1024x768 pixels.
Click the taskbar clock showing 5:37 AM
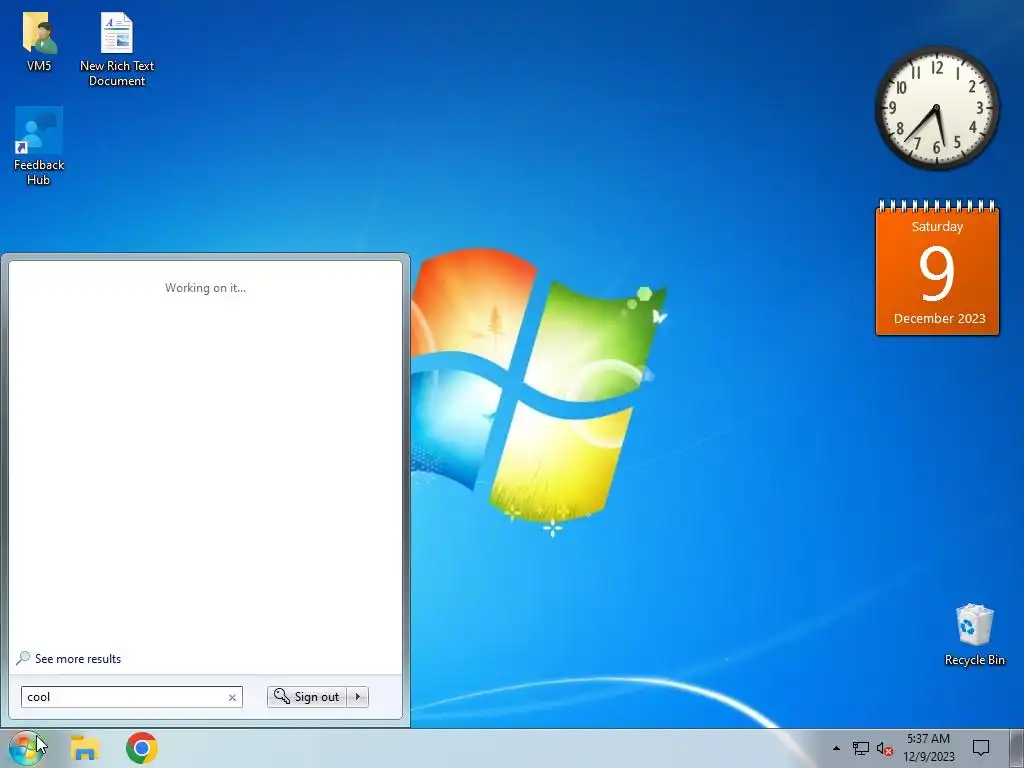929,748
